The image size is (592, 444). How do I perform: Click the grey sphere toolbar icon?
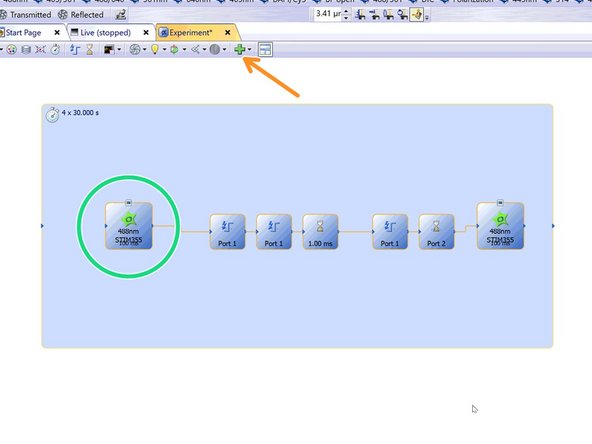(x=214, y=49)
